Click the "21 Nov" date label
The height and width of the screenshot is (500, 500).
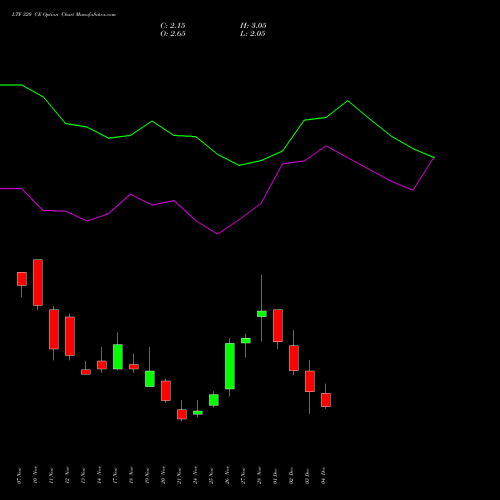[x=179, y=476]
